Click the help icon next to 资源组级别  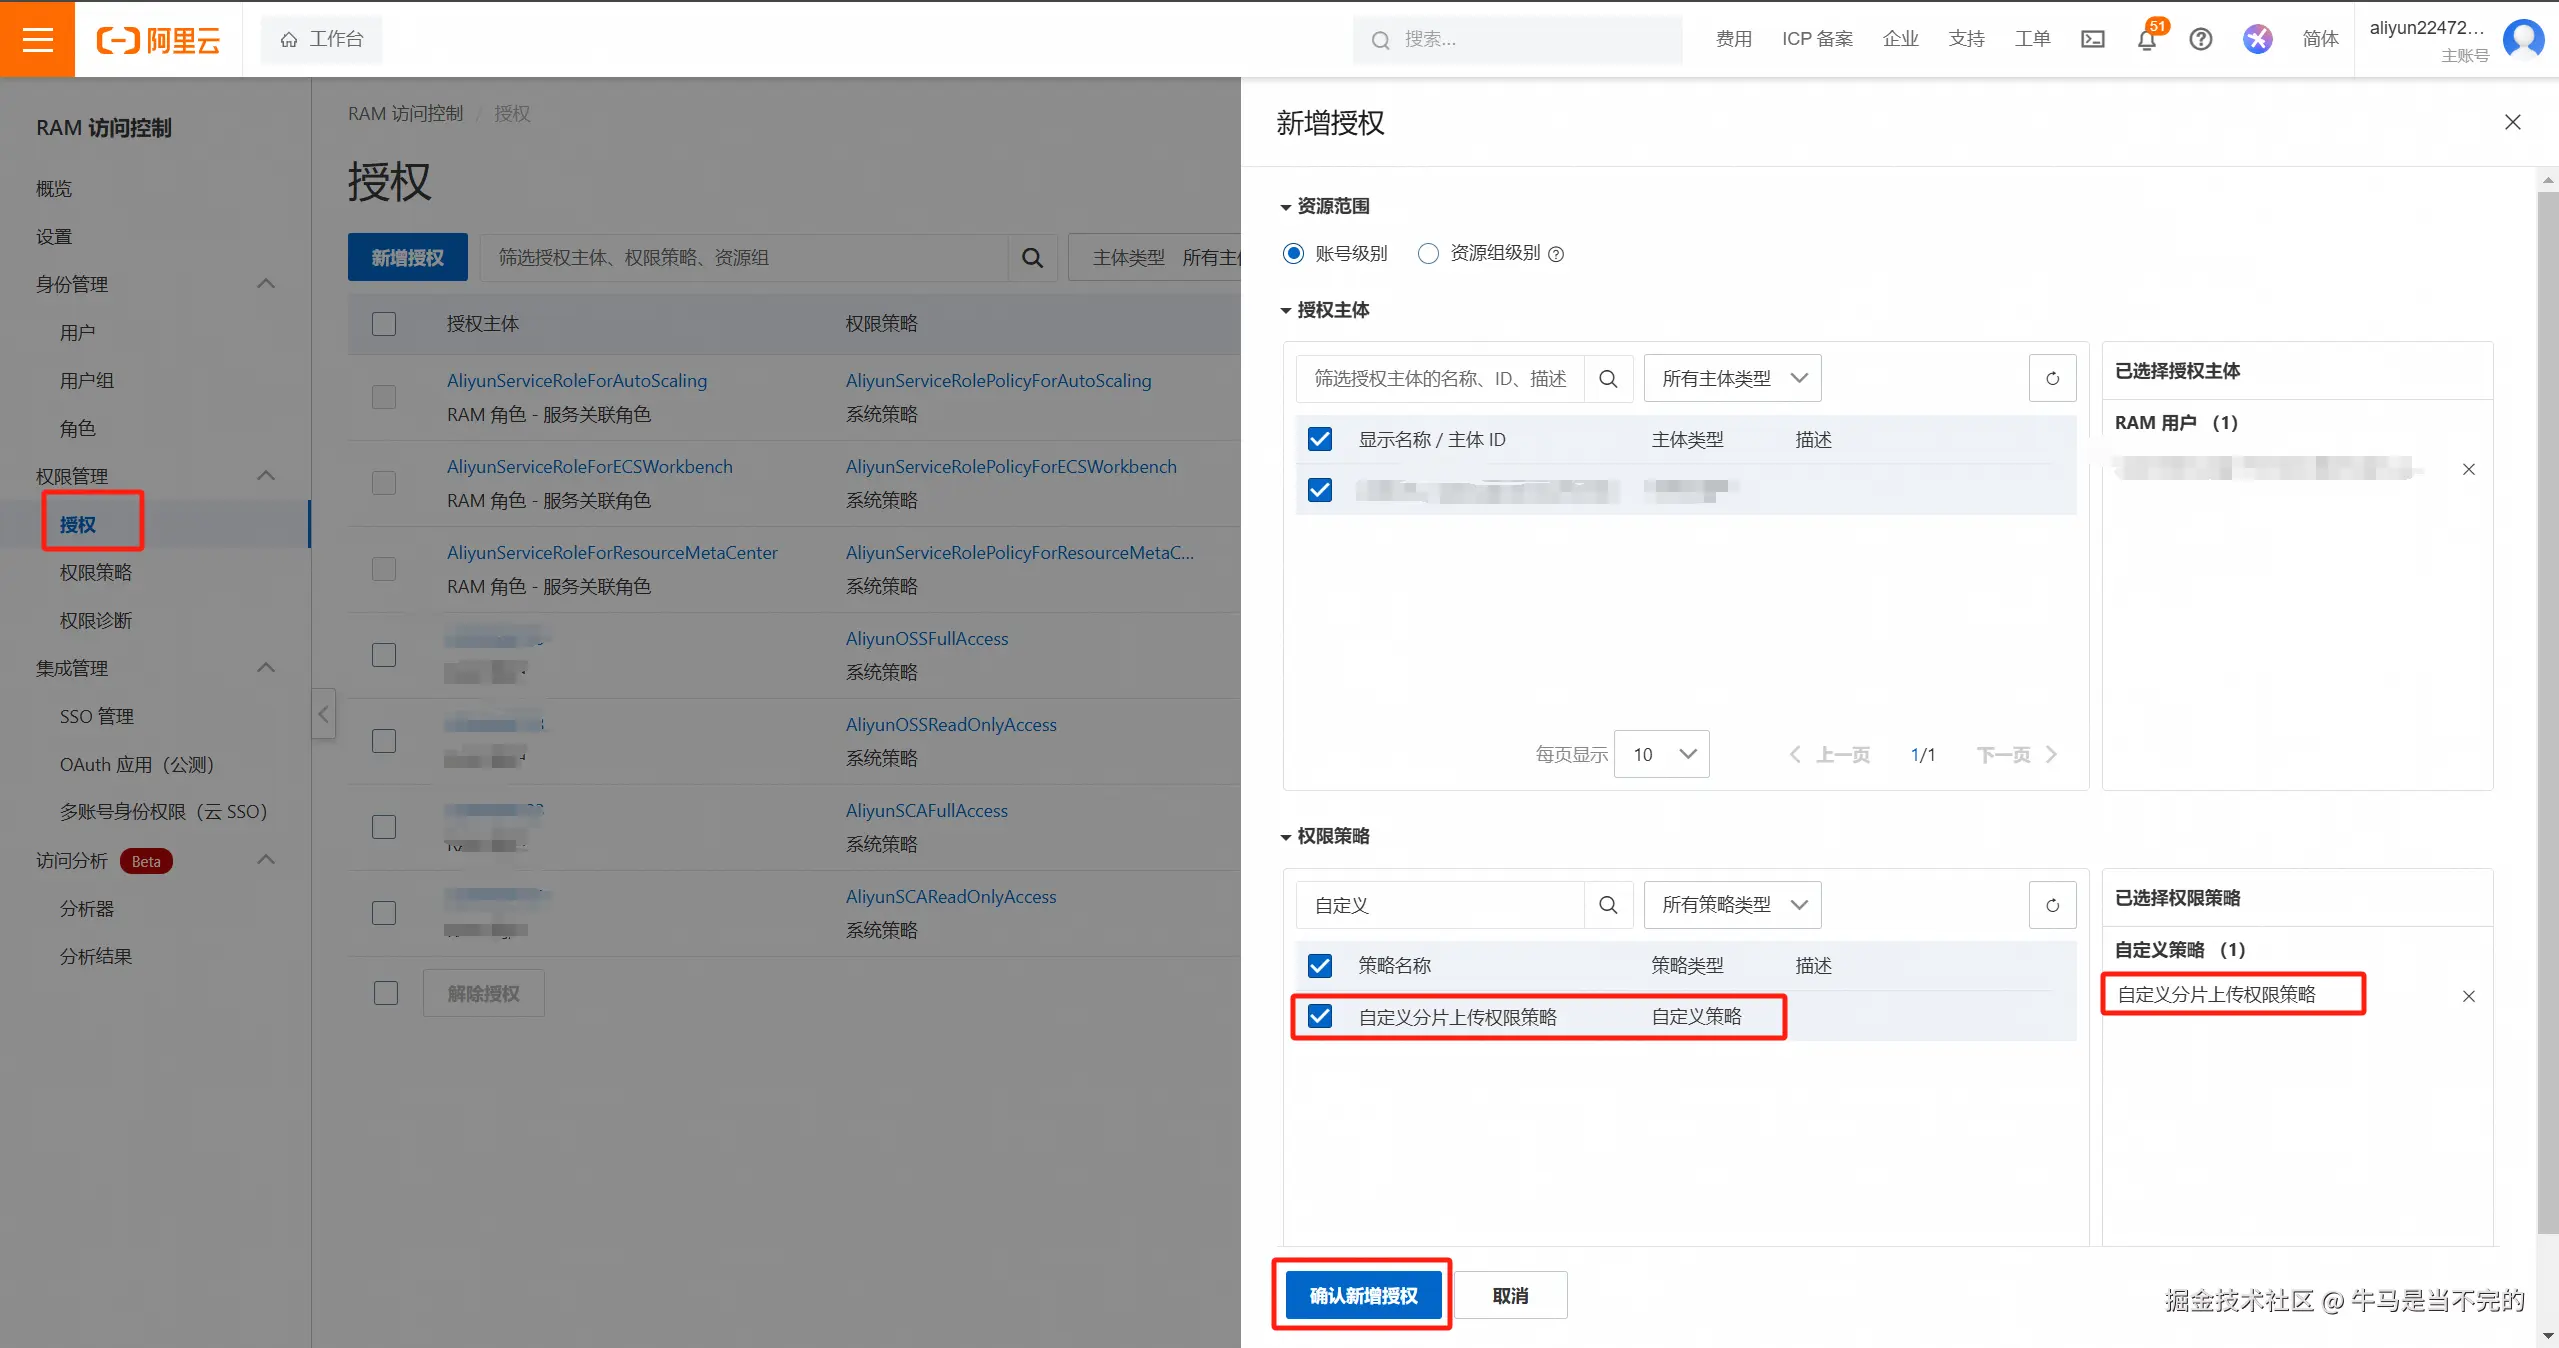[x=1556, y=254]
